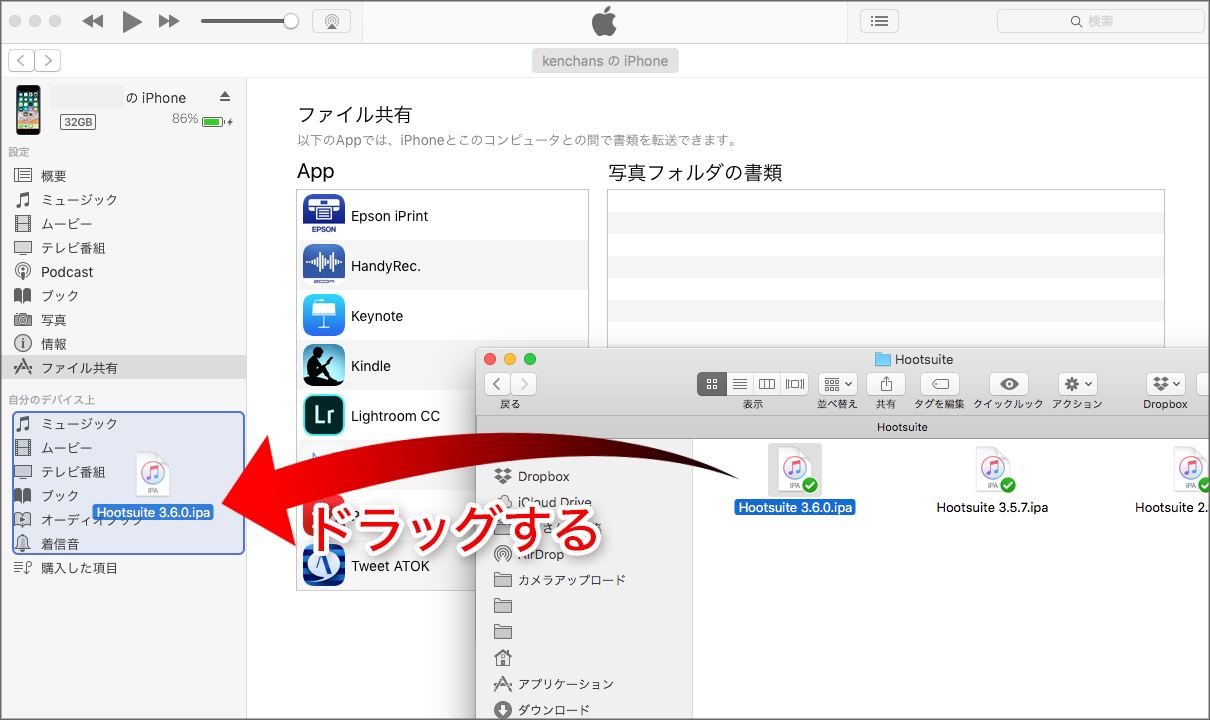The image size is (1210, 720).
Task: Switch Finder to list view
Action: (740, 384)
